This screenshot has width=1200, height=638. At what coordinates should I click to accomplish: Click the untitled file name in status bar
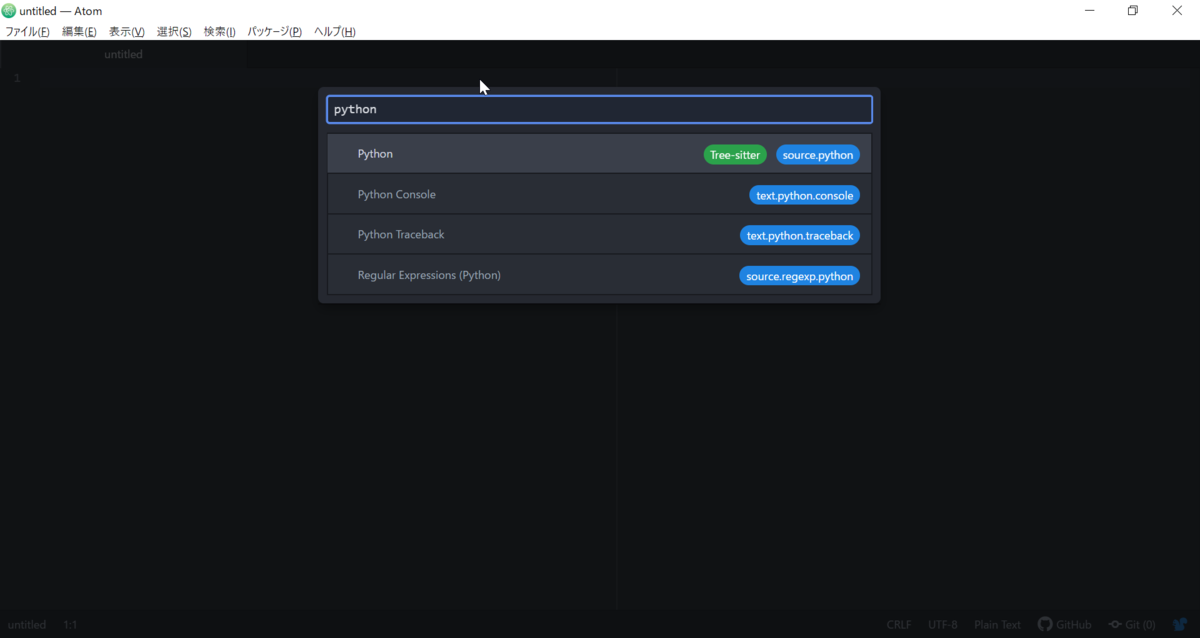click(27, 625)
